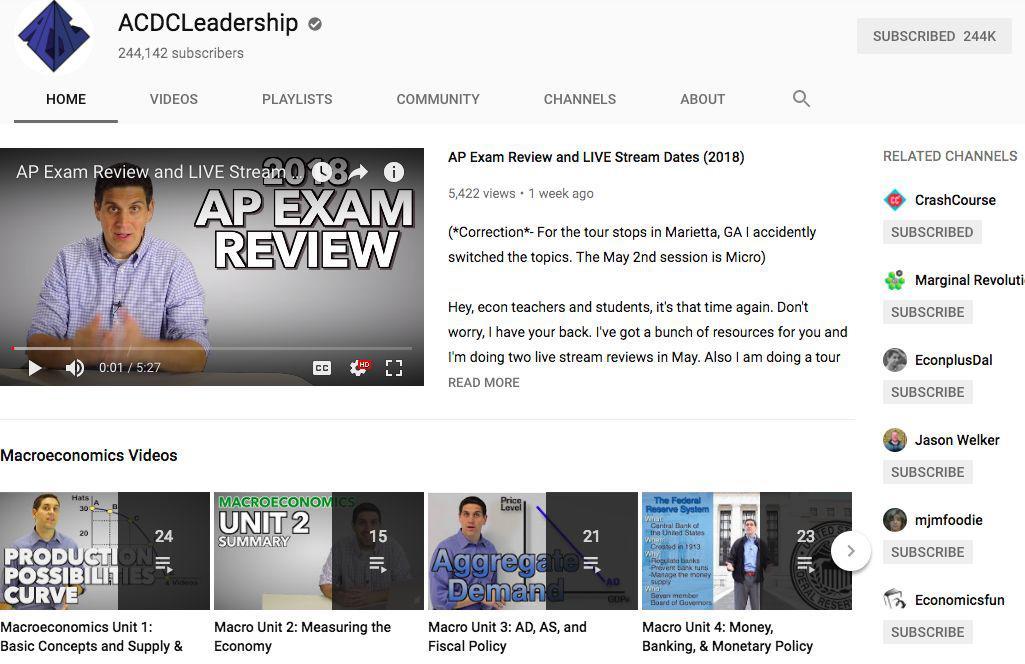Image resolution: width=1025 pixels, height=664 pixels.
Task: Open EconplusDal channel name link
Action: [953, 360]
